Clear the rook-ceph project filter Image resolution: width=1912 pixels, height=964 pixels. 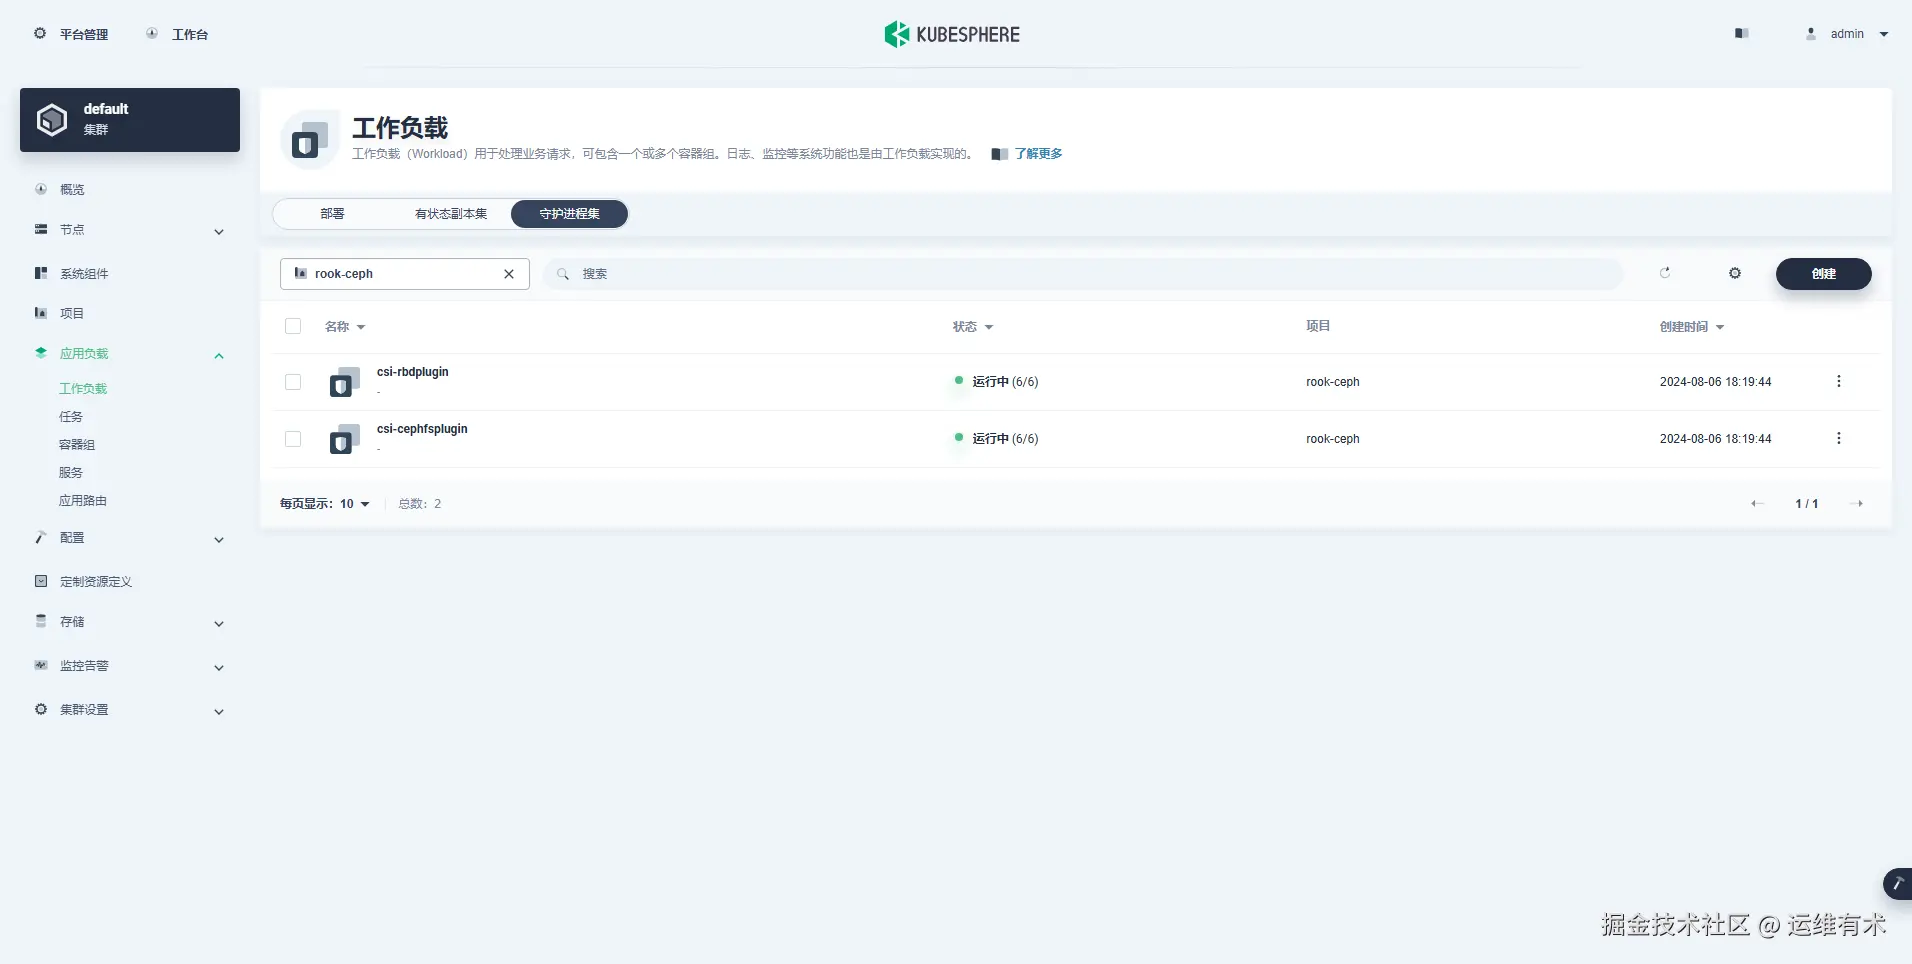tap(509, 274)
